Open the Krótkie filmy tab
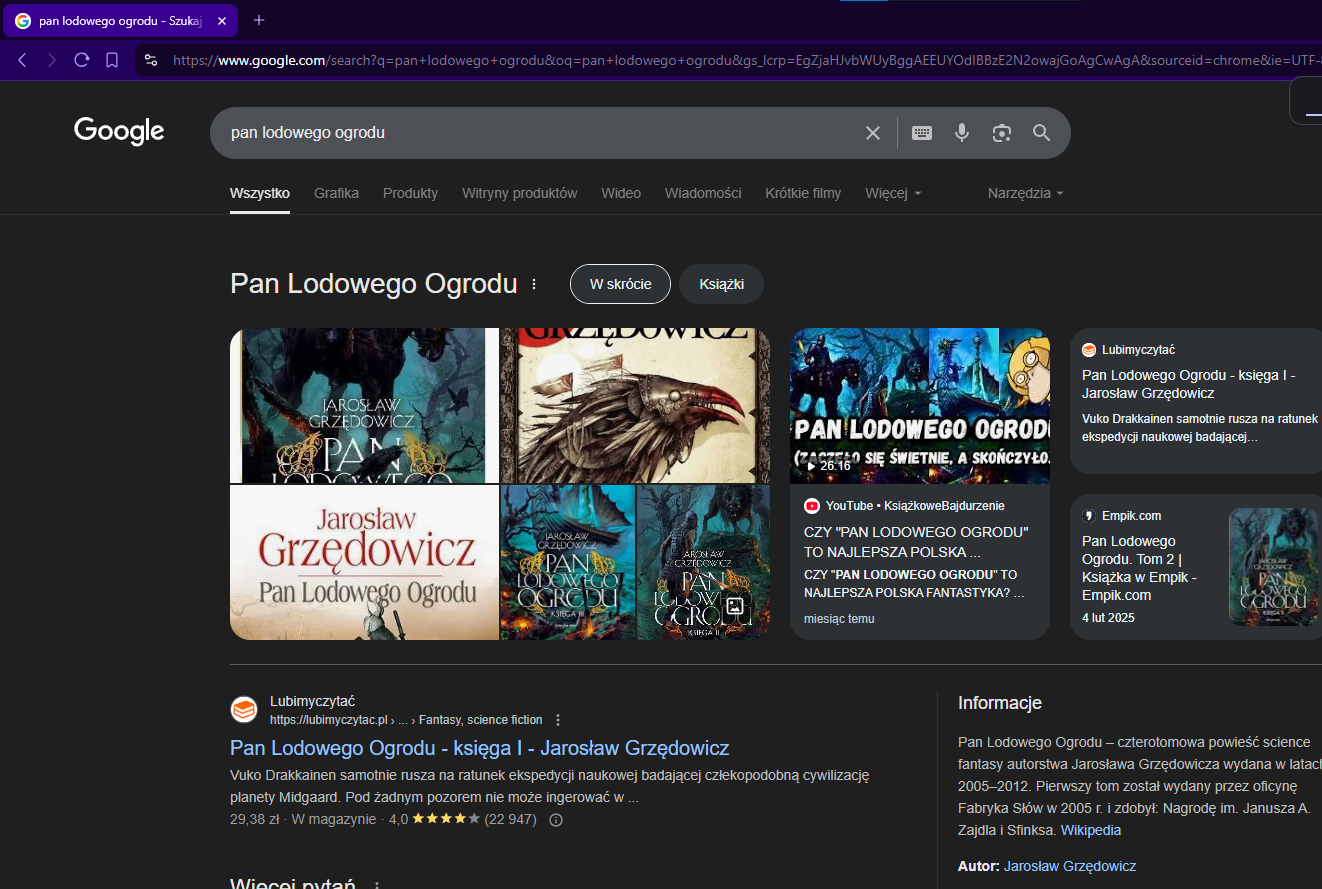1322x889 pixels. [x=803, y=193]
